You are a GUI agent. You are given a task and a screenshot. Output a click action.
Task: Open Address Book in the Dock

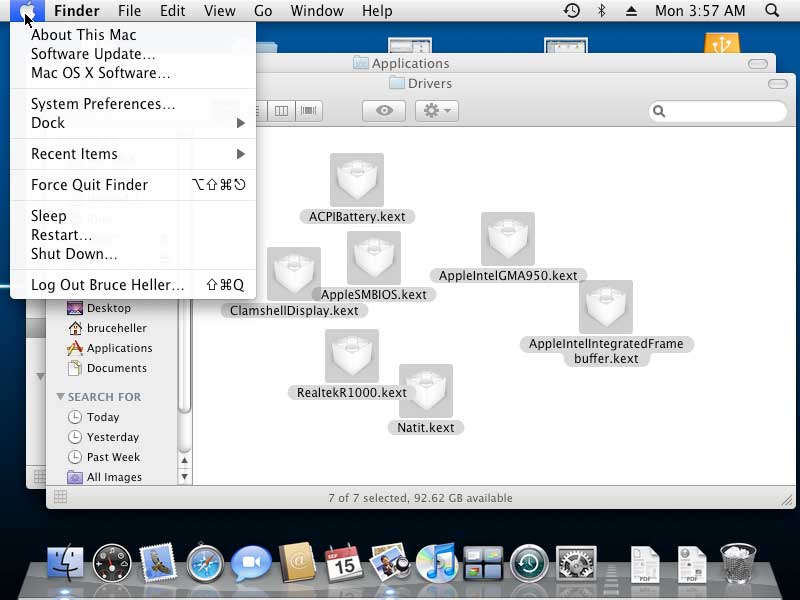point(297,562)
